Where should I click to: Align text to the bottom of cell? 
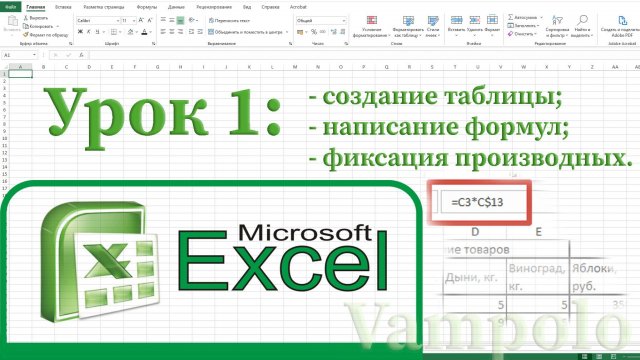[x=180, y=20]
